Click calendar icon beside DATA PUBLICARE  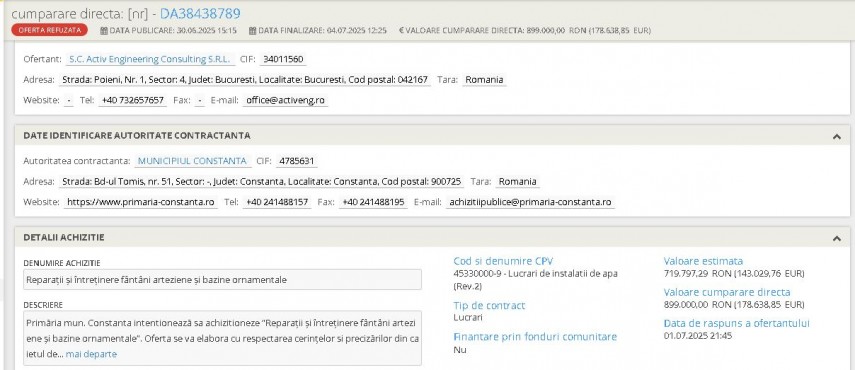coord(104,31)
